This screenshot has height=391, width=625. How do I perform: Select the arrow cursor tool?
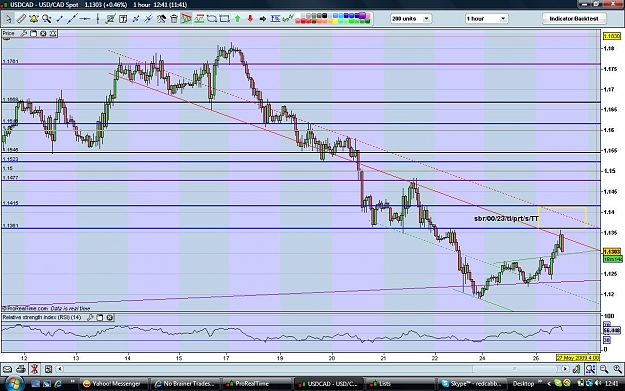pos(8,19)
